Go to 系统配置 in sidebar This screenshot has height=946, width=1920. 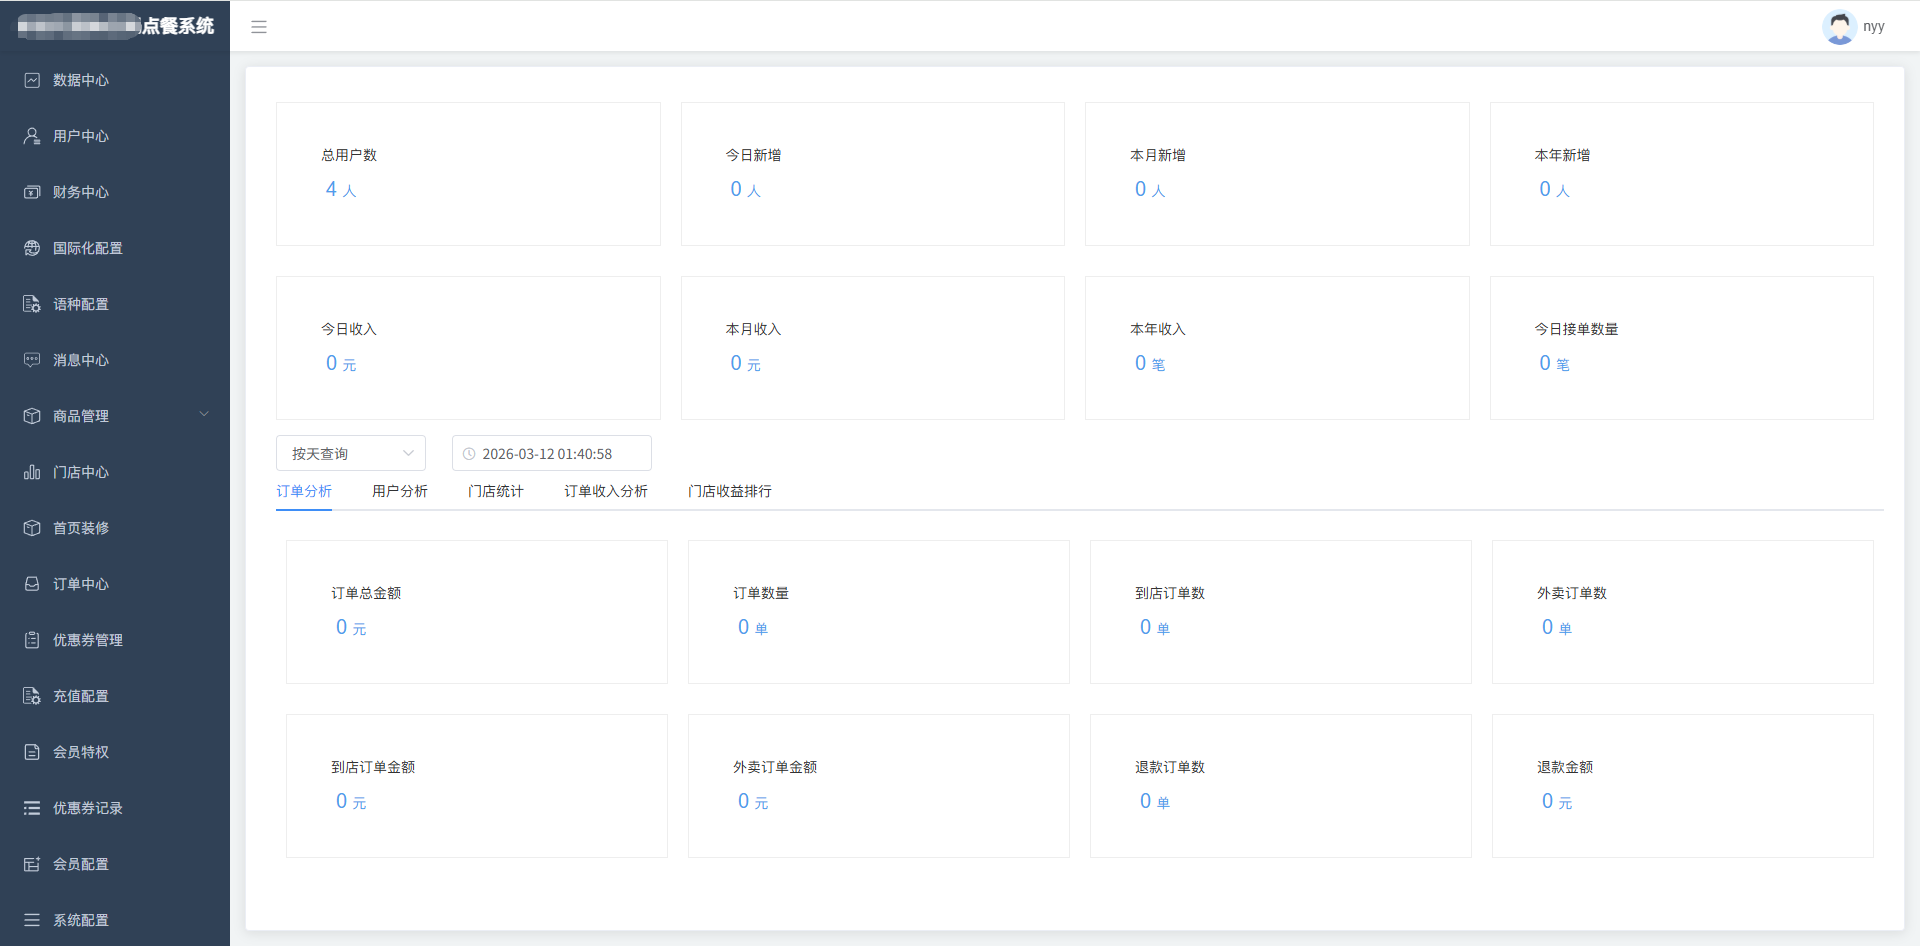[81, 920]
